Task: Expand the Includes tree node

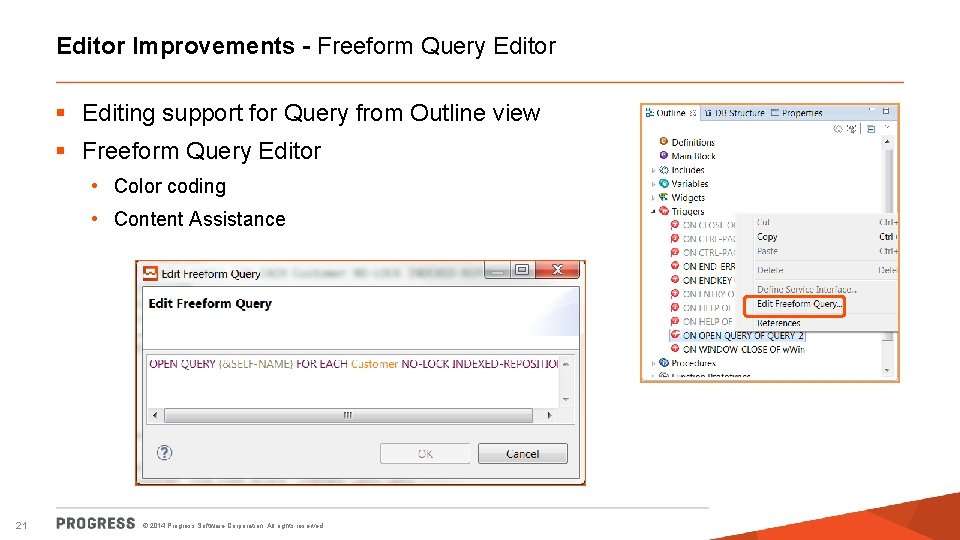Action: point(653,170)
